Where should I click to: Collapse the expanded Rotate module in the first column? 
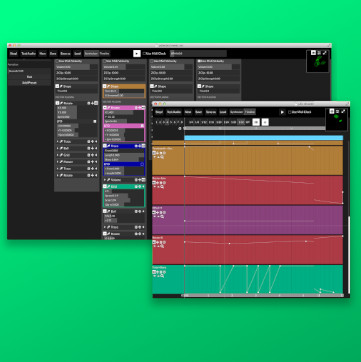point(57,103)
